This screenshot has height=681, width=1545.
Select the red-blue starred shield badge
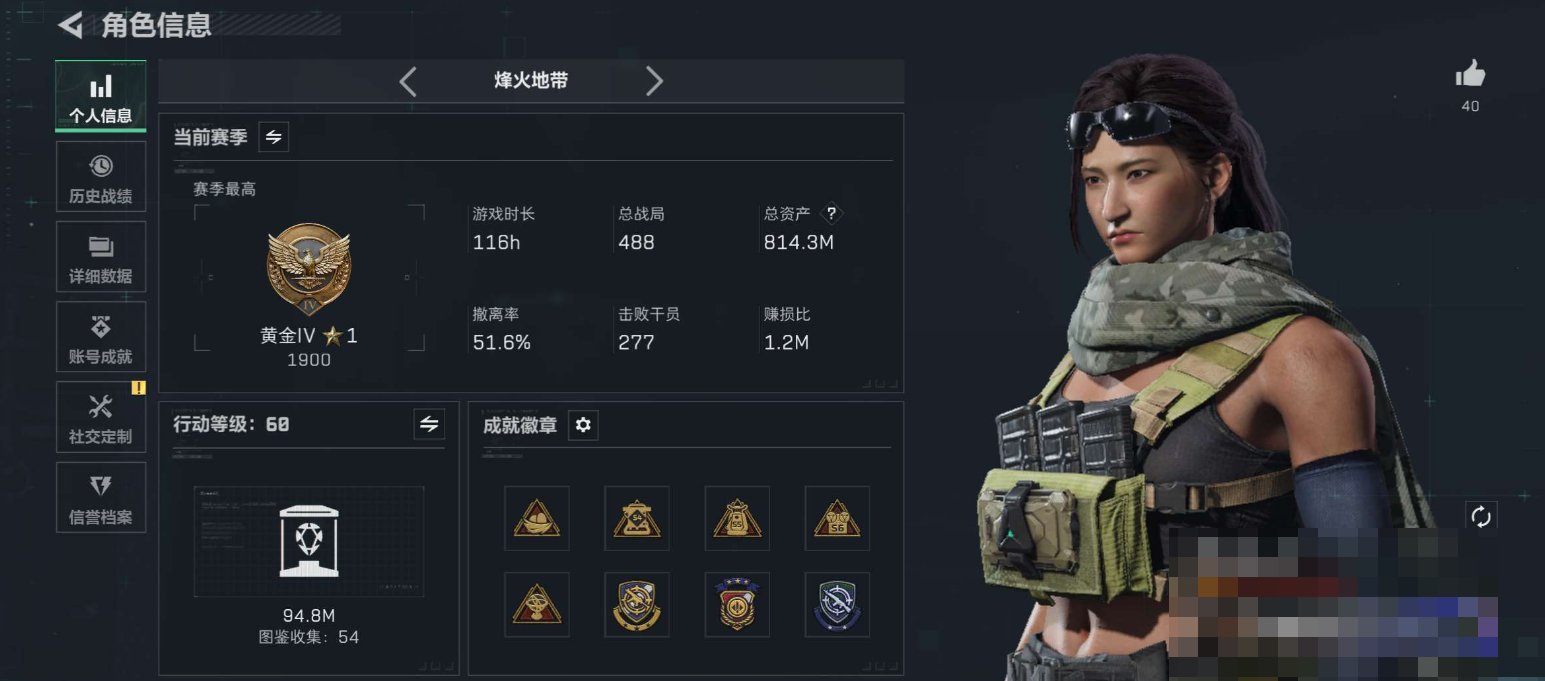737,604
